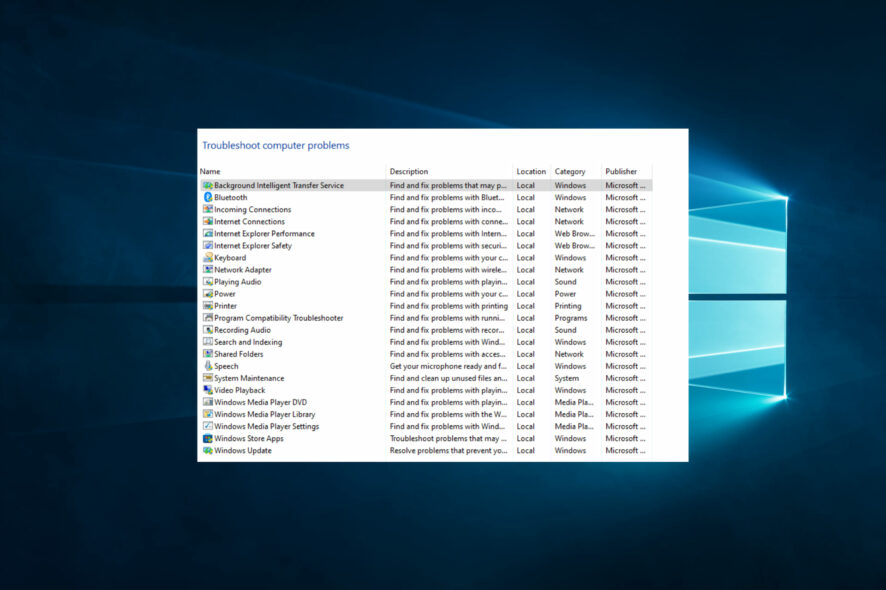Click the Windows Media Player Settings icon

[x=208, y=426]
